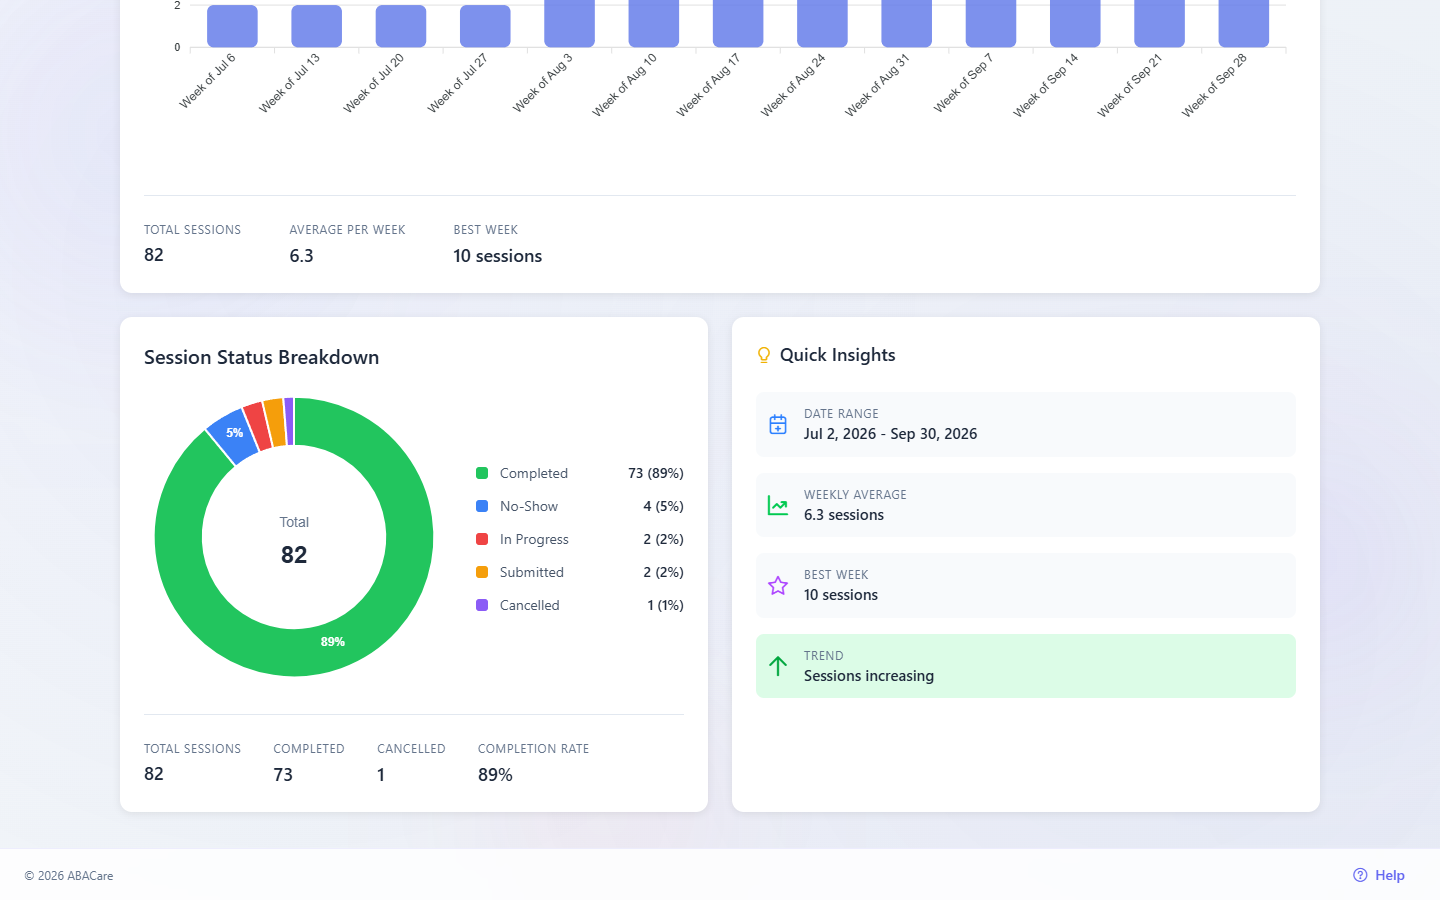Click the calendar icon beside Date Range

778,424
